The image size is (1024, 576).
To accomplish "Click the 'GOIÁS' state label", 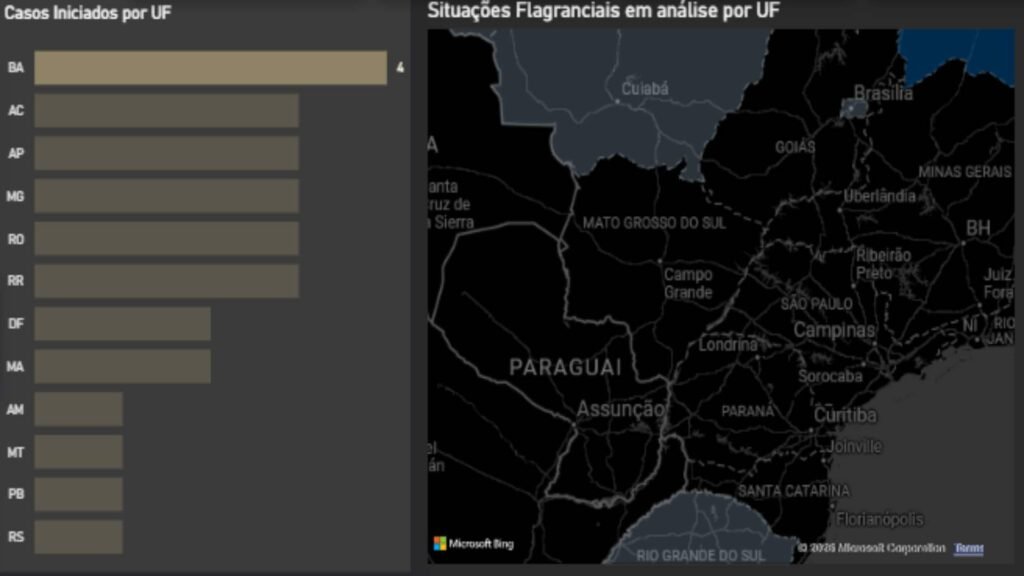I will [x=795, y=148].
